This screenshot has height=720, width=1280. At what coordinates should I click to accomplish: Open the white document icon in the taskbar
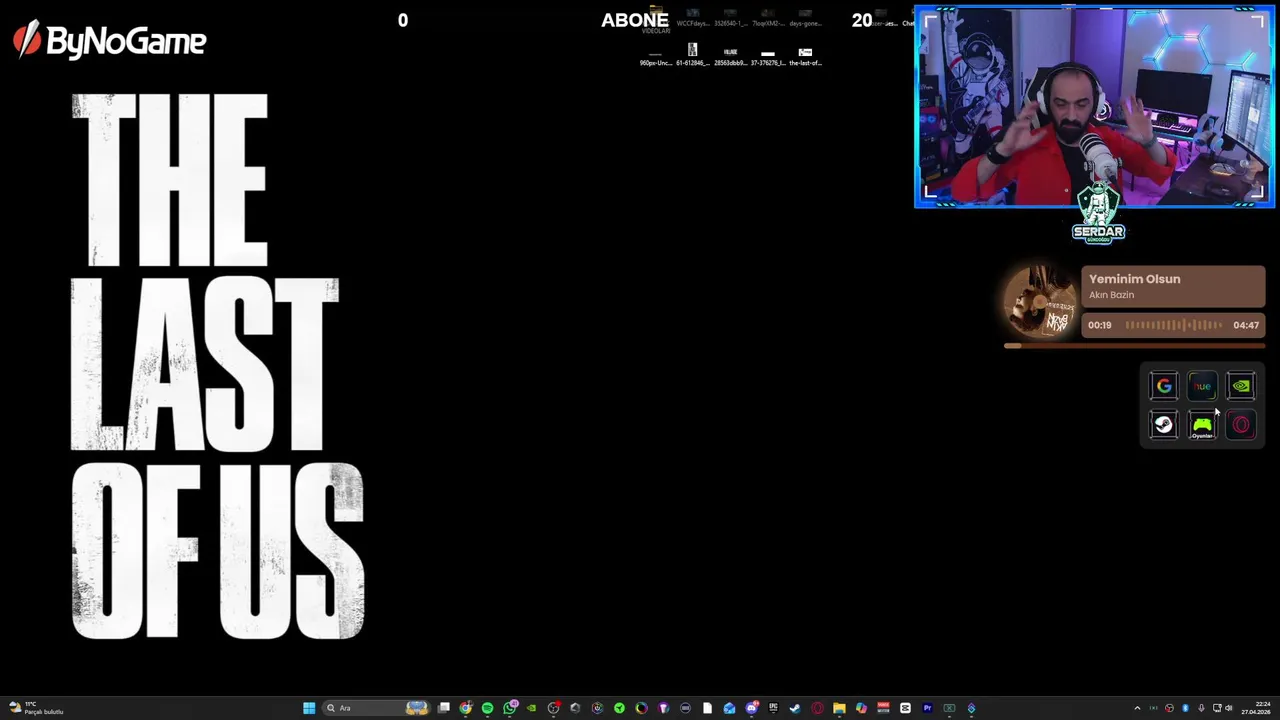[x=707, y=708]
